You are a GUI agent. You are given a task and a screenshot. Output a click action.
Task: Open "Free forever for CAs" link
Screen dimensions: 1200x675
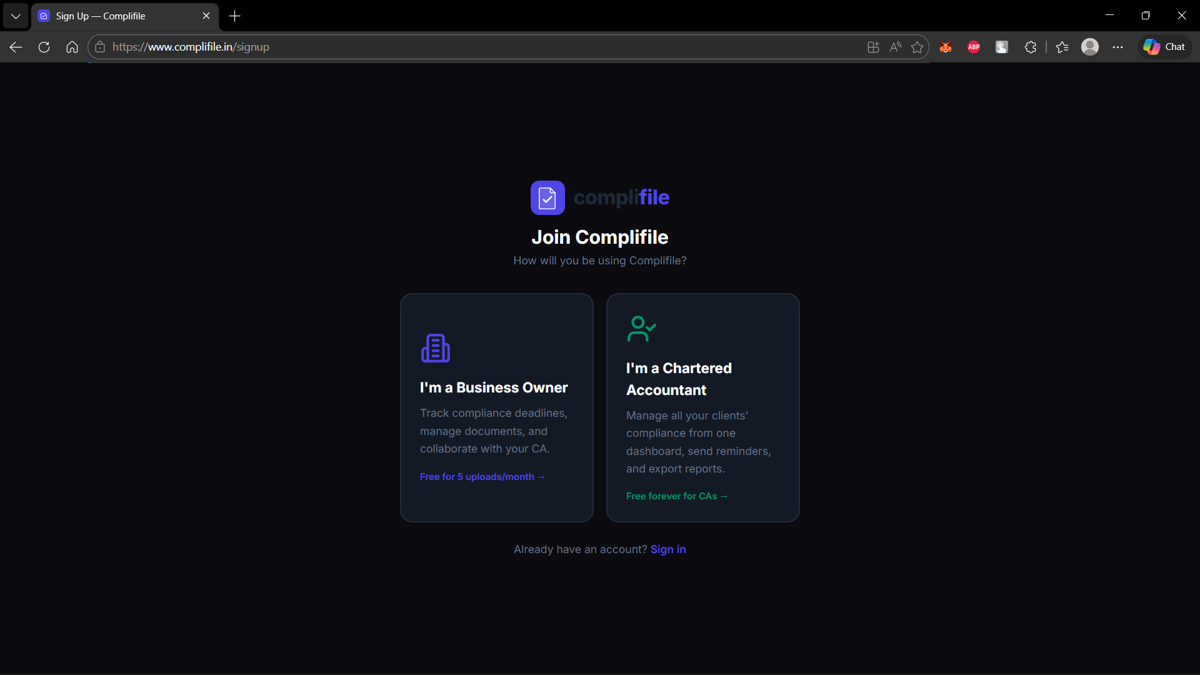(x=677, y=496)
